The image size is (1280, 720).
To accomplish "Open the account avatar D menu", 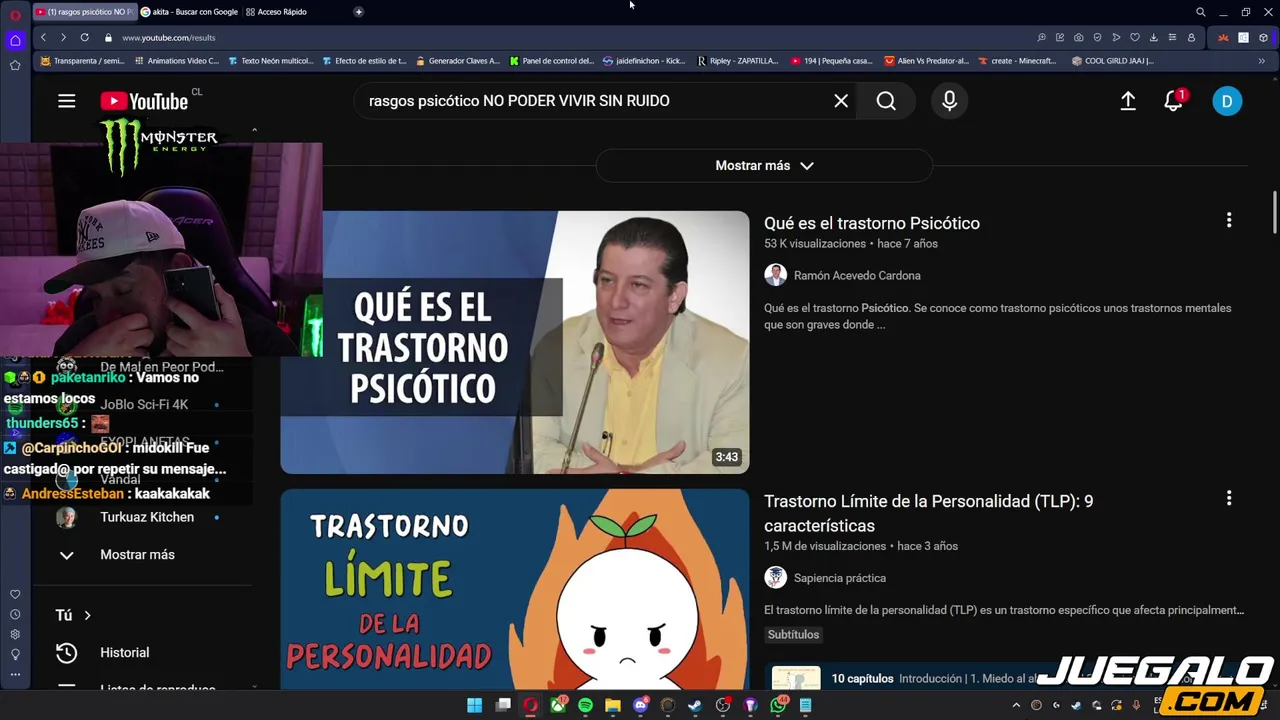I will click(x=1227, y=101).
